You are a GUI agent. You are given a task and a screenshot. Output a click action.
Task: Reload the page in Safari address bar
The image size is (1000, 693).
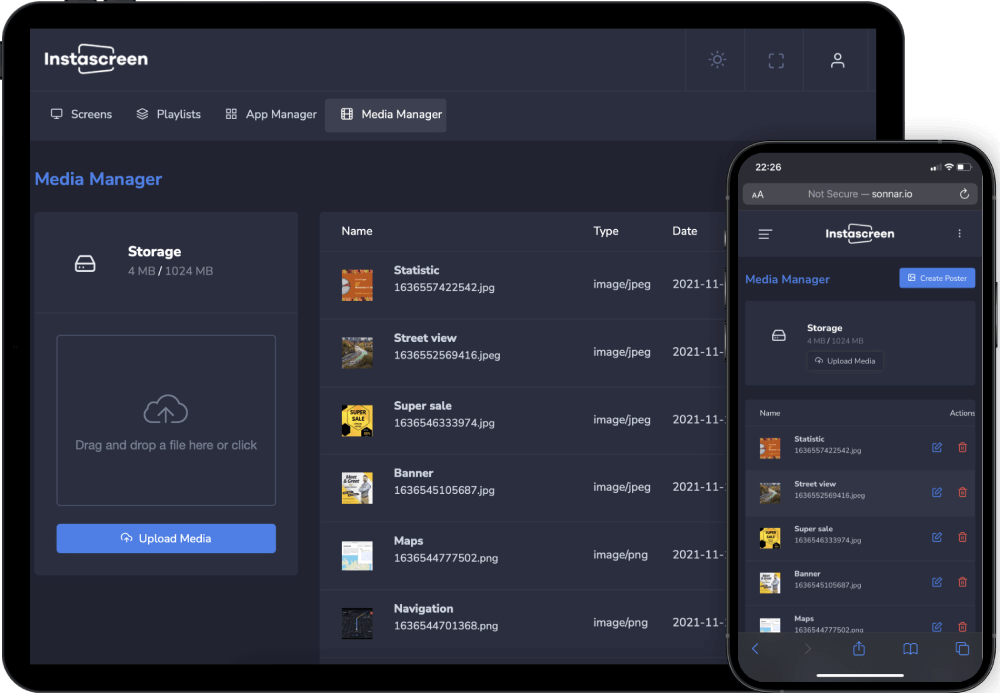click(x=964, y=194)
